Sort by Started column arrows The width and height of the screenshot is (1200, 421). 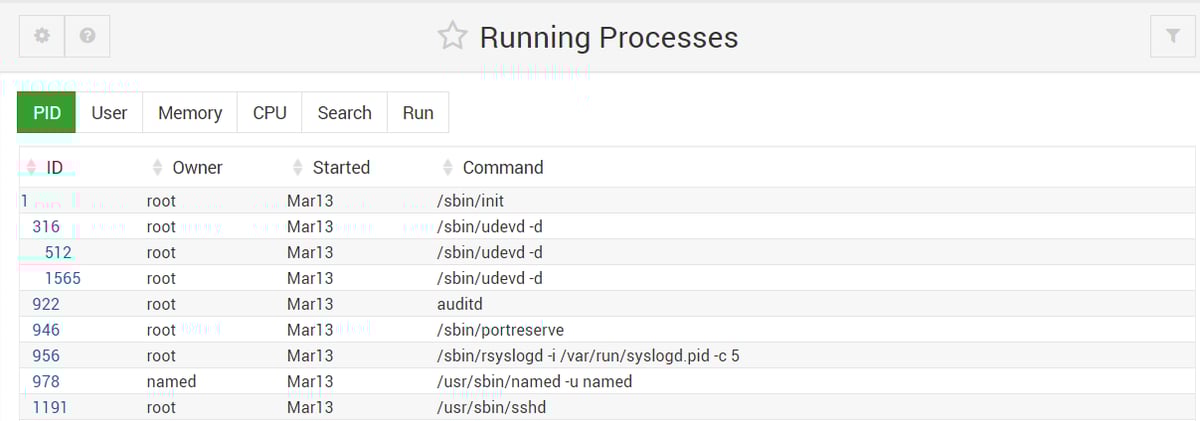(x=297, y=167)
